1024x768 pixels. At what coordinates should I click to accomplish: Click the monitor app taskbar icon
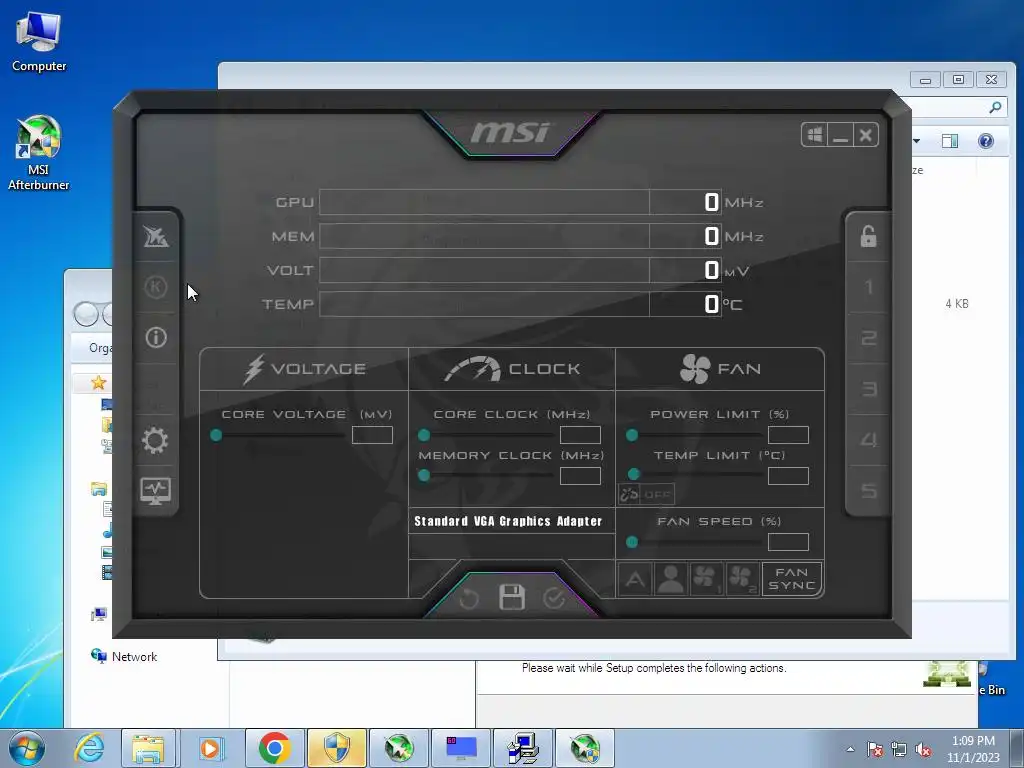(x=461, y=748)
